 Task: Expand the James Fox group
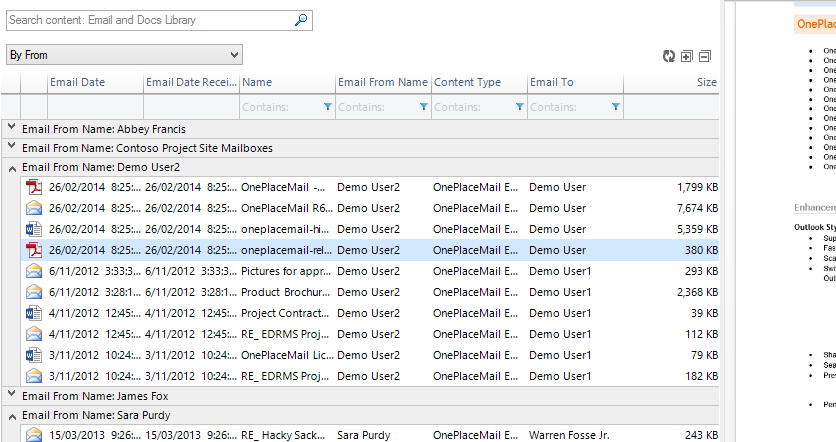tap(11, 396)
